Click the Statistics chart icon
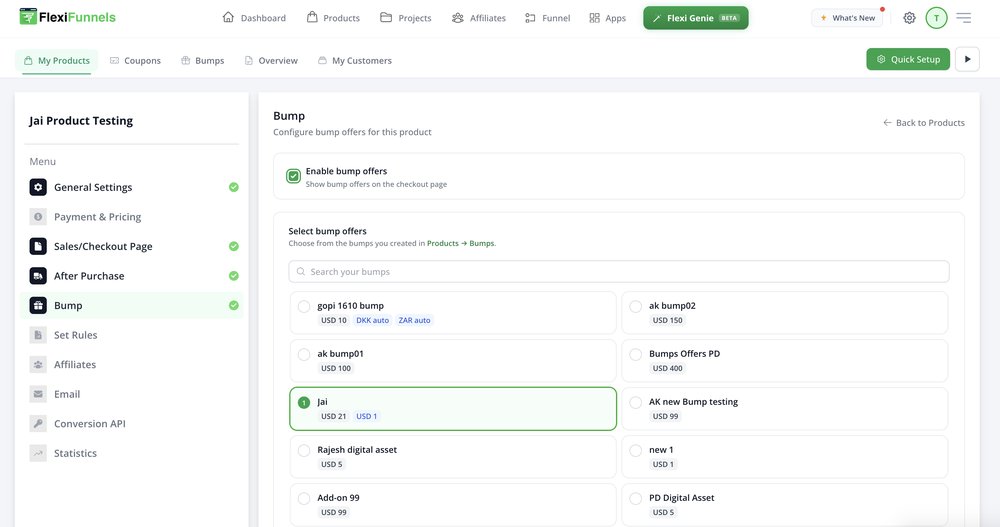The image size is (1000, 527). tap(38, 453)
